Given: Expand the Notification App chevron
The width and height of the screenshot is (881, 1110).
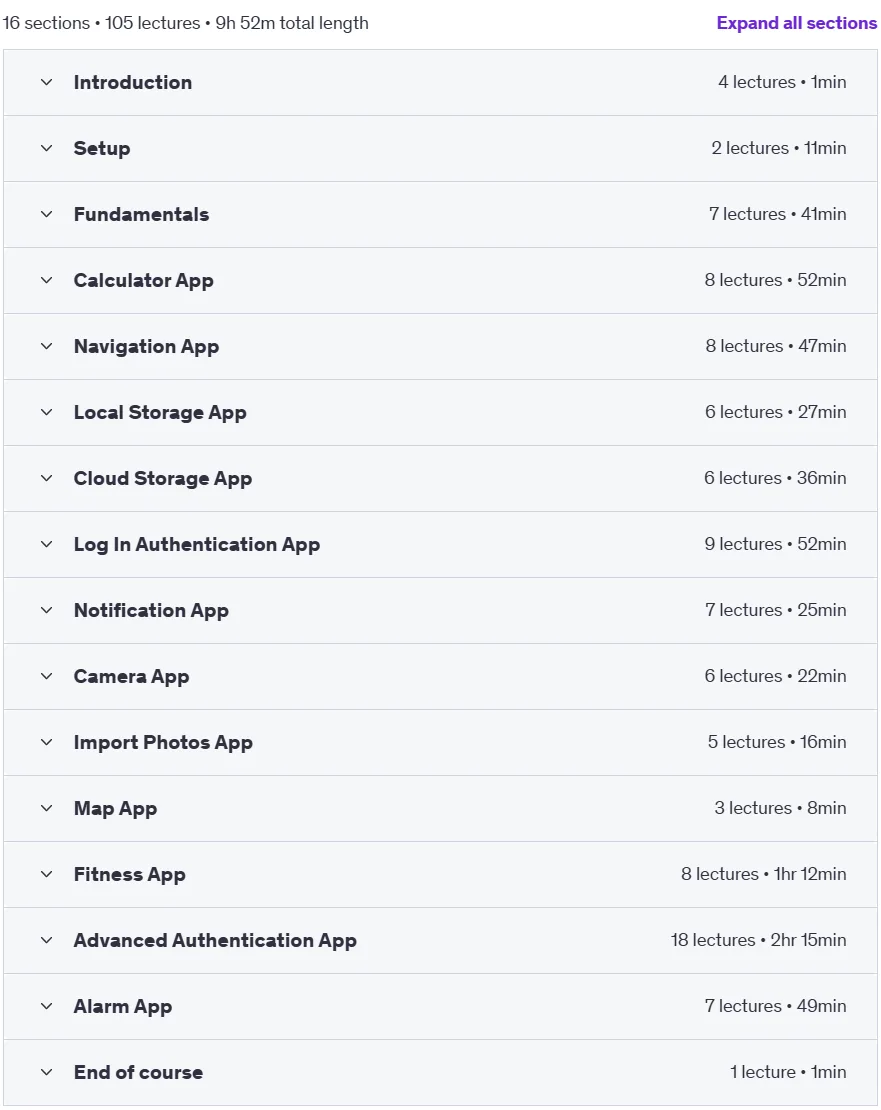Looking at the screenshot, I should tap(47, 610).
